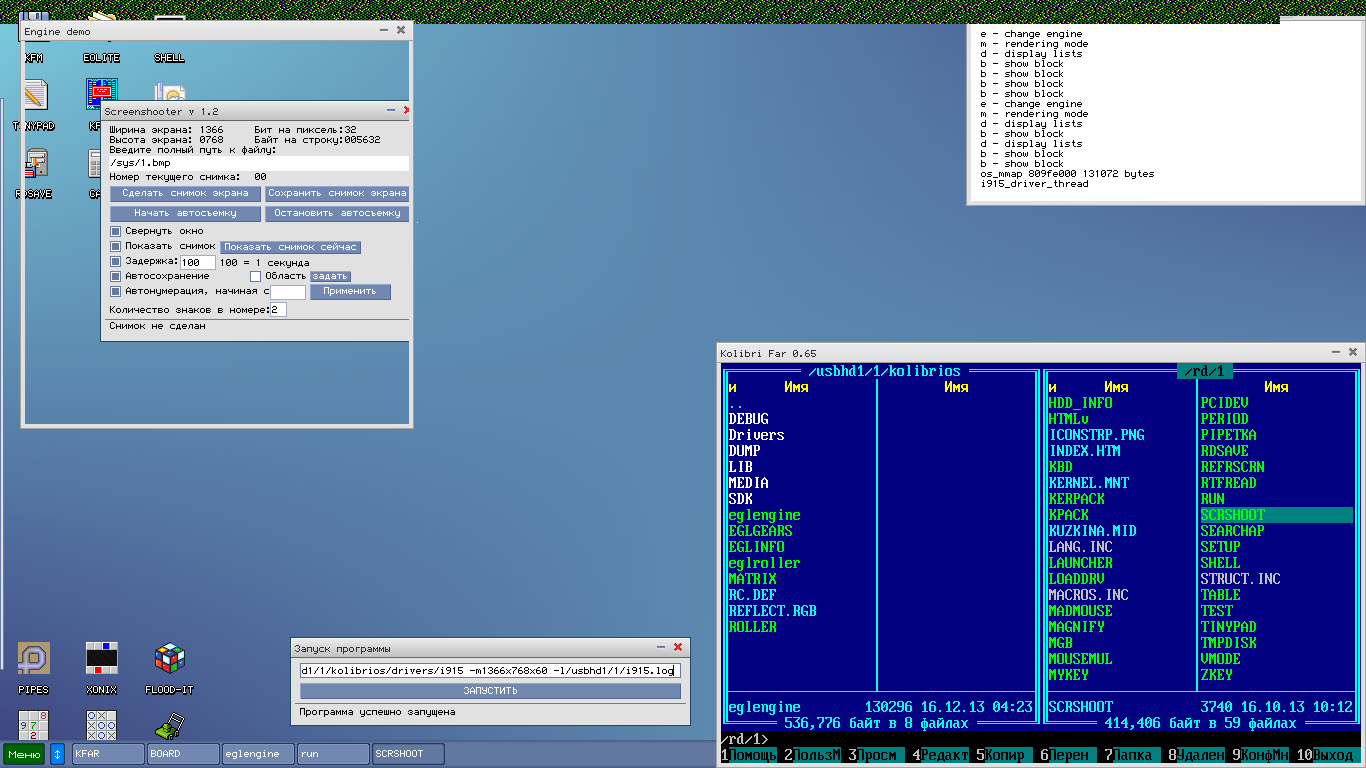Open the sudoku number grid icon
The image size is (1366, 768).
[x=34, y=725]
